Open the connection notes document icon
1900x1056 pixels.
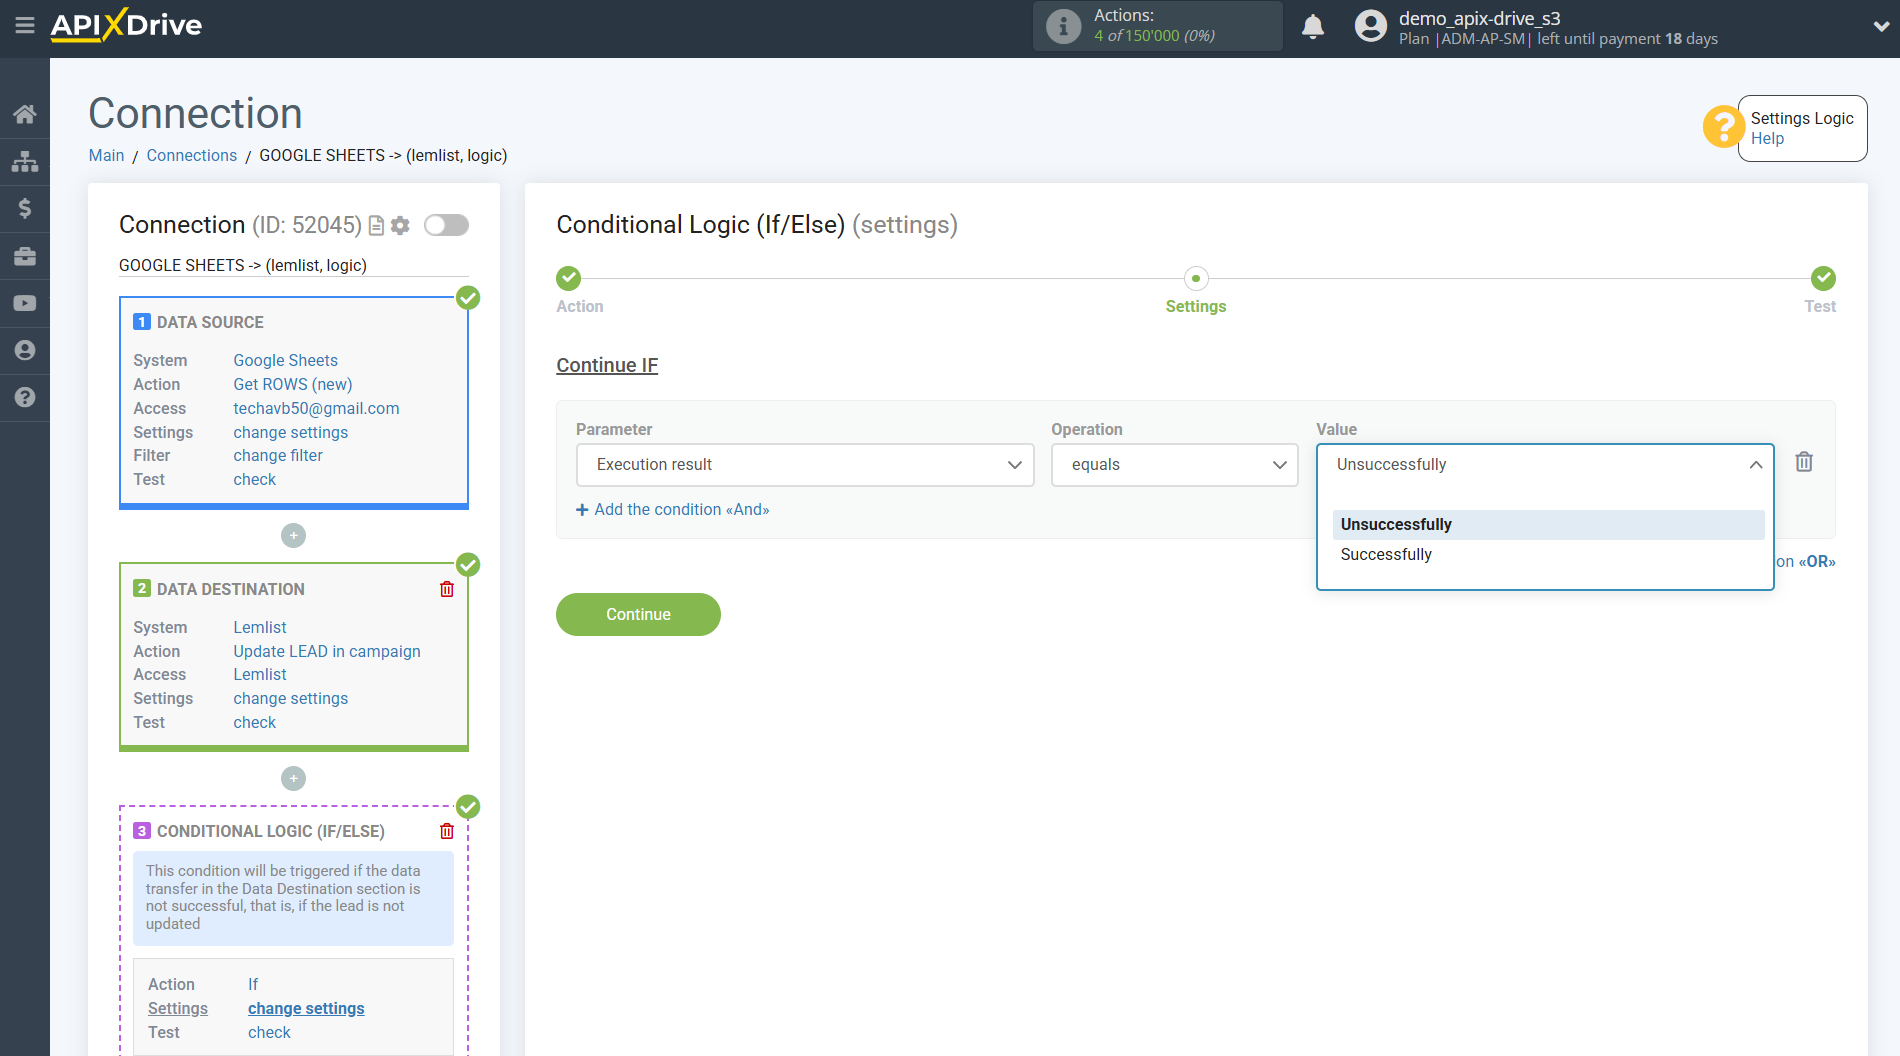tap(376, 226)
